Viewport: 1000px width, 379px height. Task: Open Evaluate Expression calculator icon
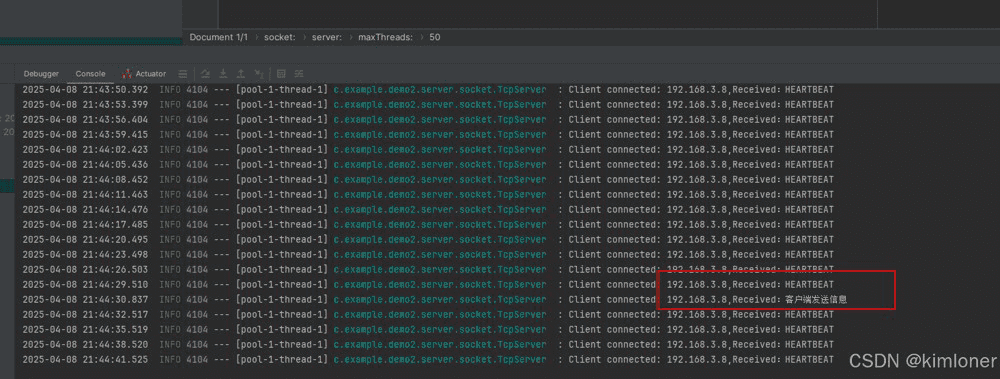tap(281, 74)
